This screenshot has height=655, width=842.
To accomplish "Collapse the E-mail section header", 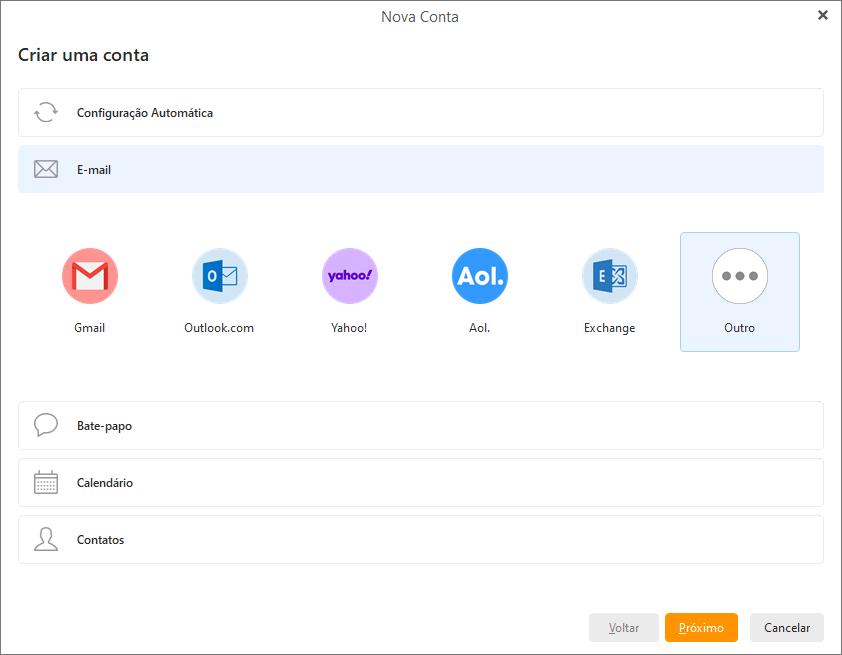I will click(x=421, y=169).
